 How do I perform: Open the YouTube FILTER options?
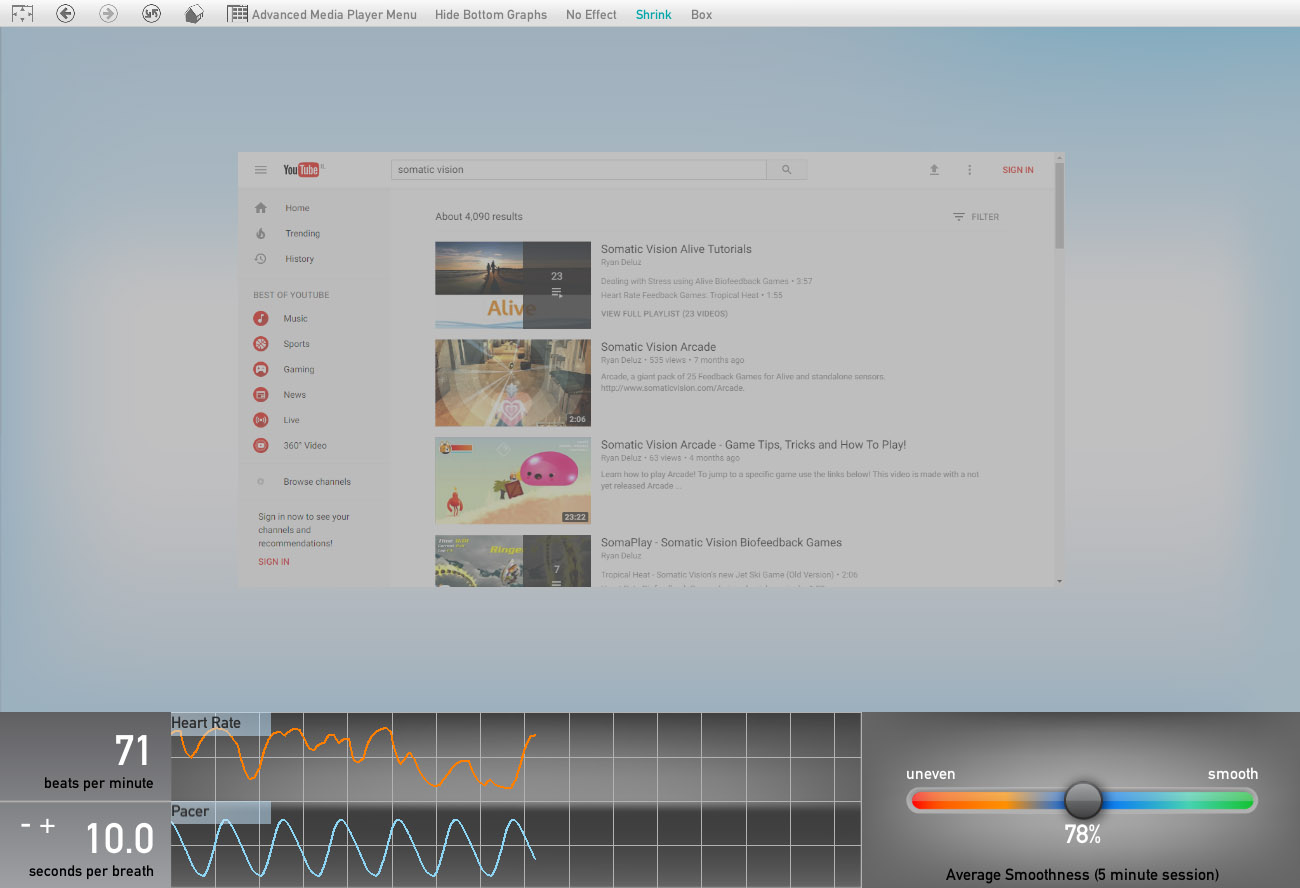click(975, 217)
